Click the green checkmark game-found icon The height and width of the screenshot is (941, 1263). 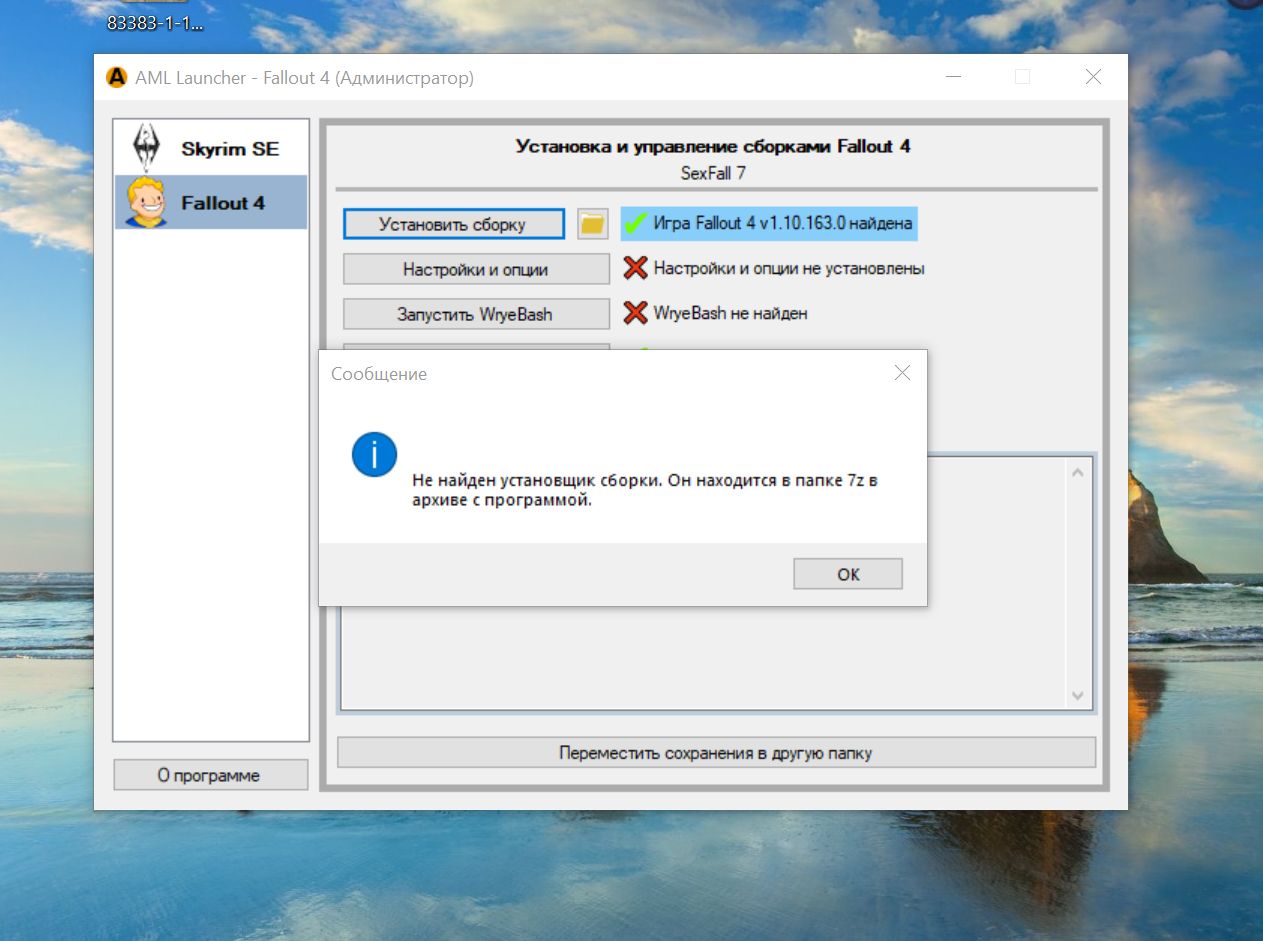[x=636, y=224]
